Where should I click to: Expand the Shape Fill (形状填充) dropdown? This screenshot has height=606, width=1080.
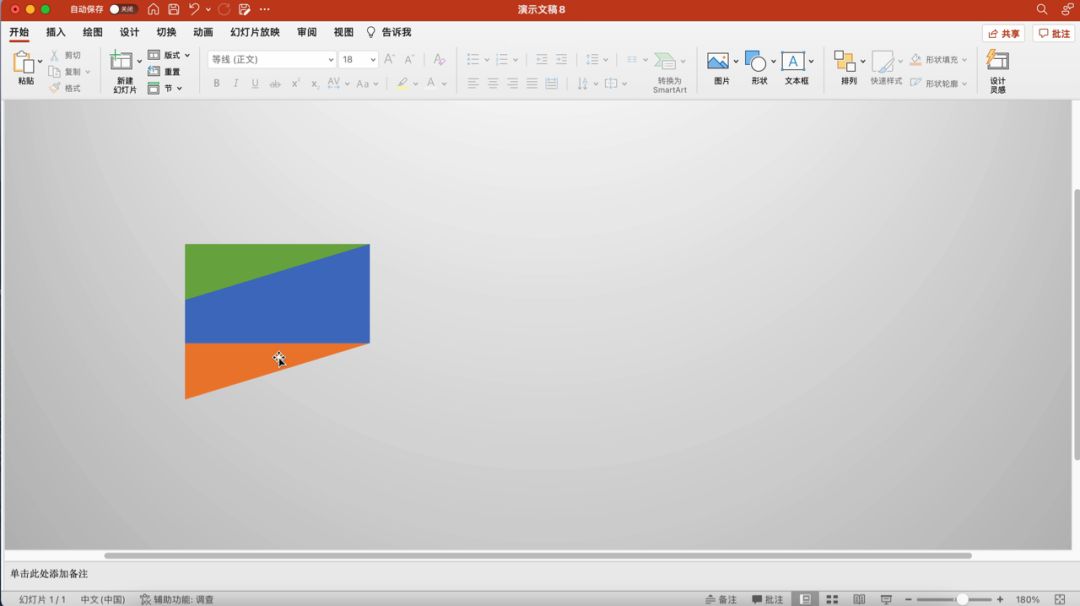(x=964, y=60)
